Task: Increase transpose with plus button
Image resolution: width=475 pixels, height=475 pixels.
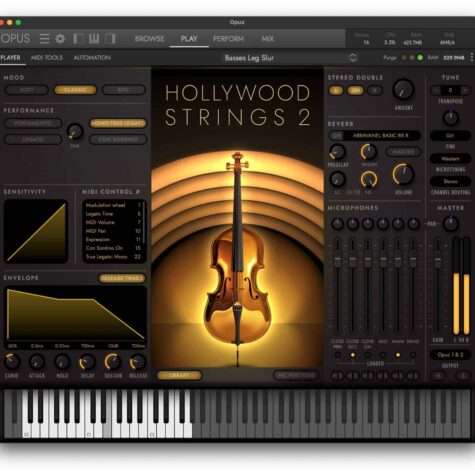Action: [465, 90]
